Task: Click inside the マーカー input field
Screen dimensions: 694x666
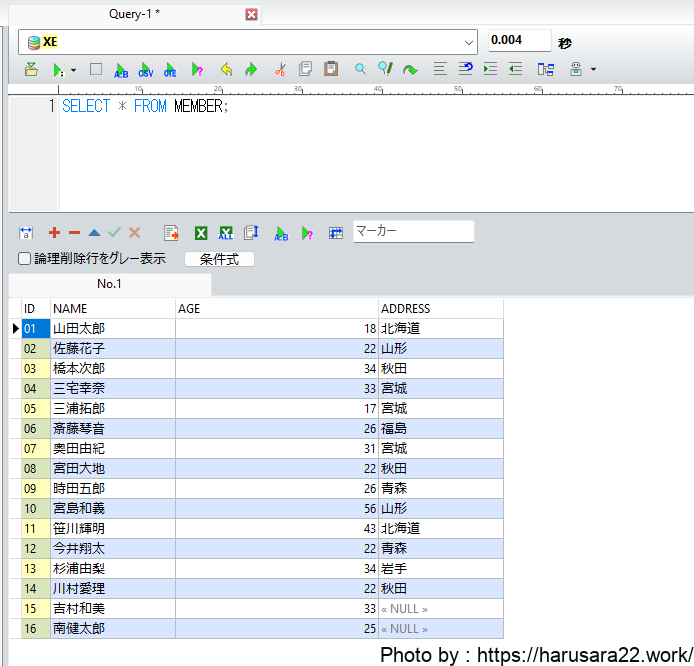Action: pyautogui.click(x=412, y=231)
